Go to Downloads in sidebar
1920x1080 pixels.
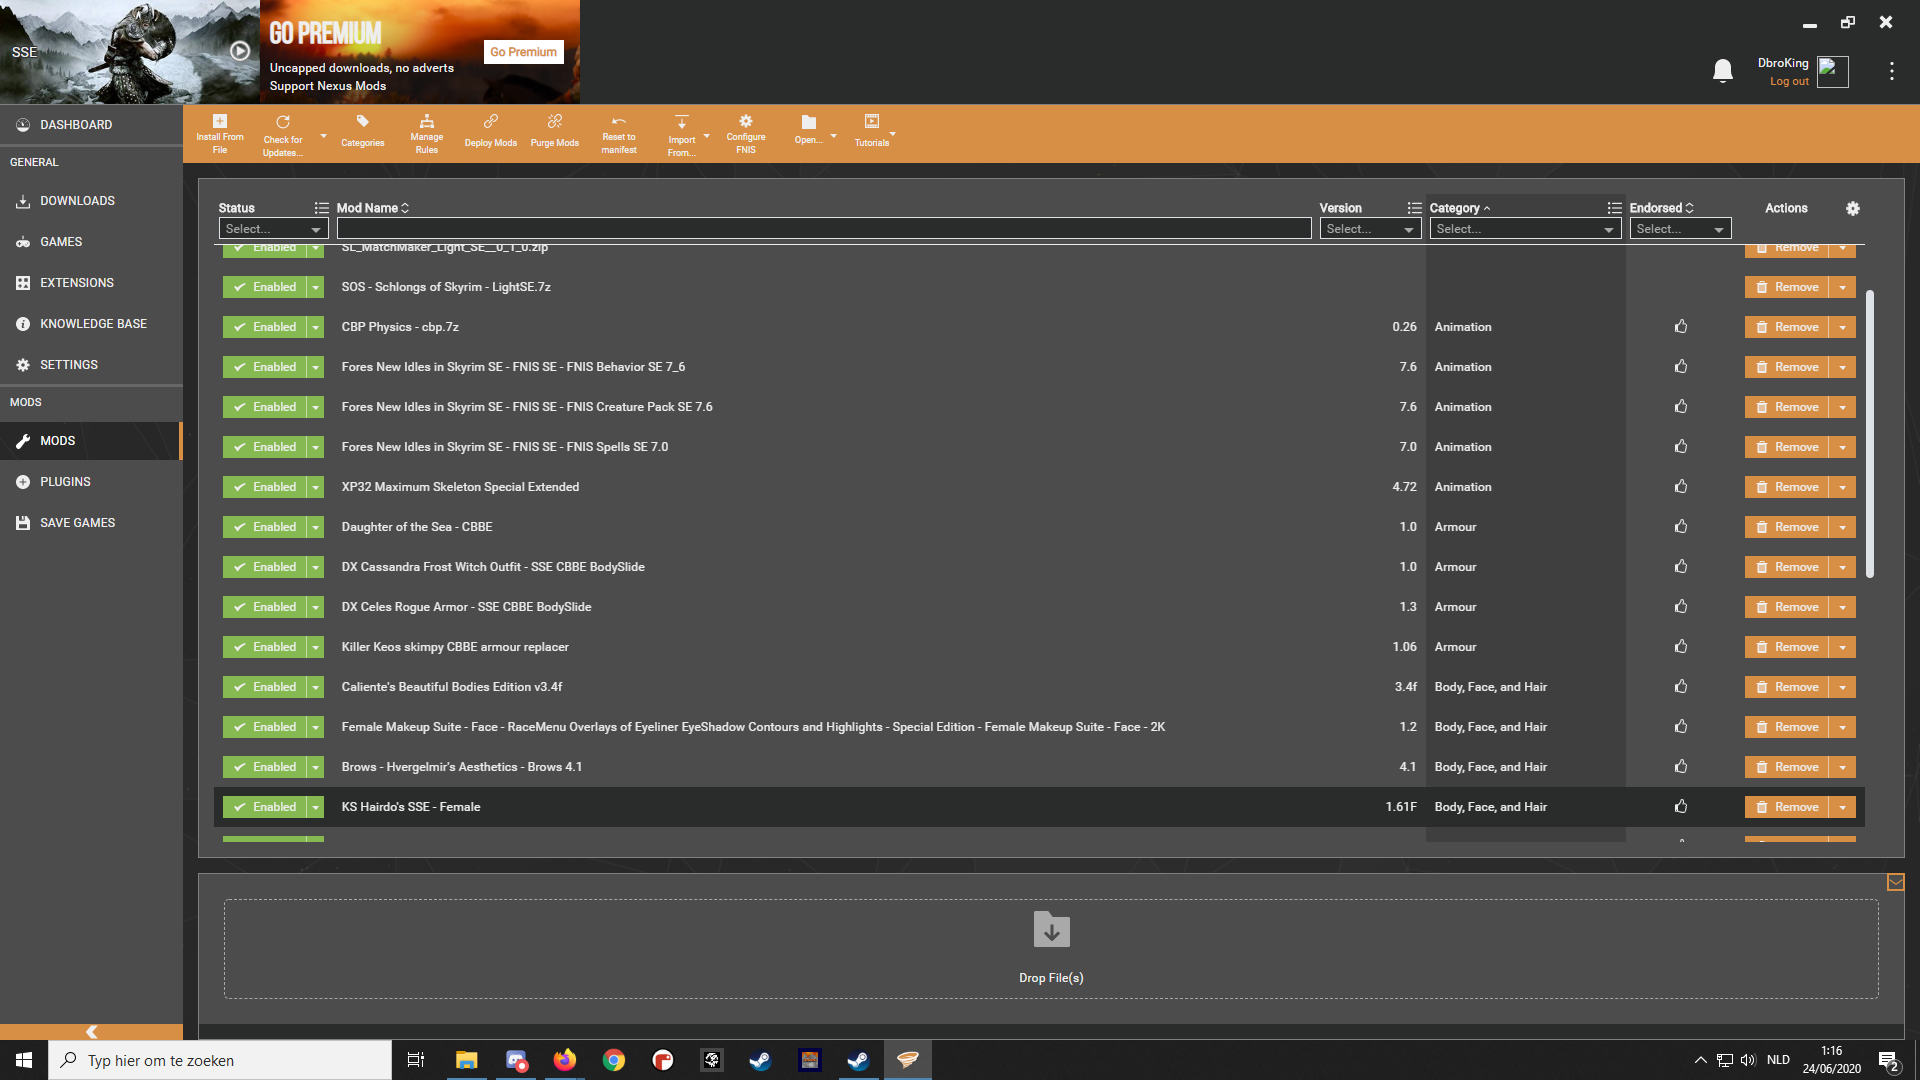[x=77, y=201]
